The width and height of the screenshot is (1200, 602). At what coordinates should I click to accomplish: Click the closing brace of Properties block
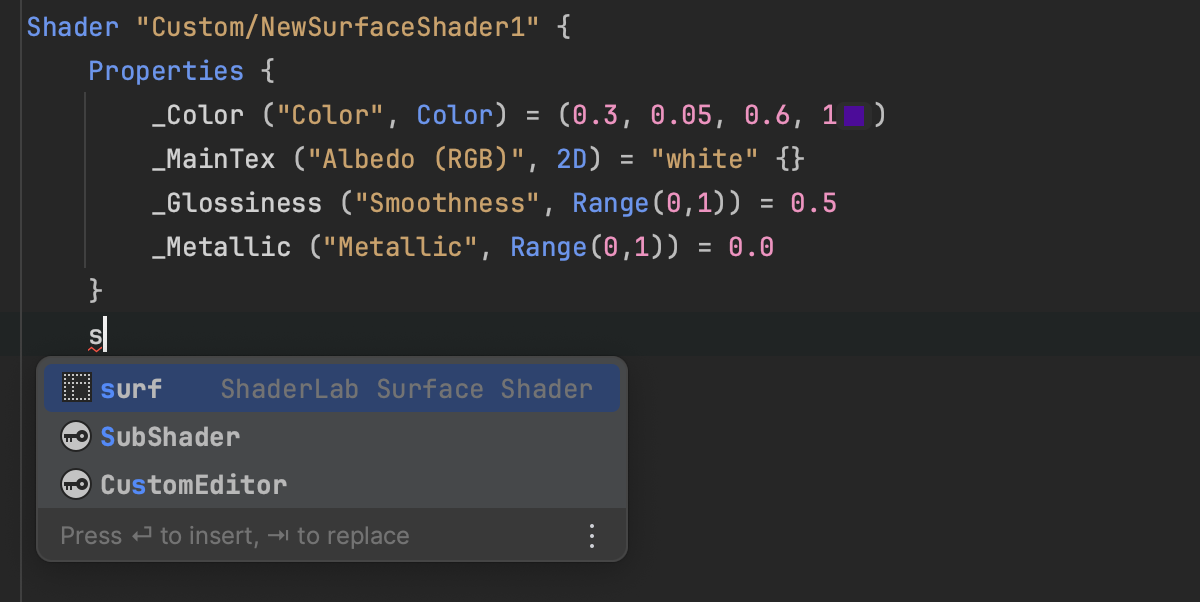(x=96, y=290)
